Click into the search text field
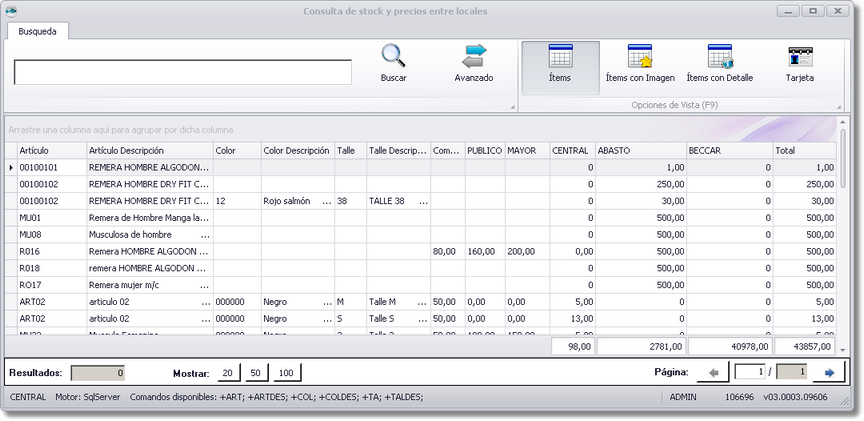This screenshot has width=864, height=421. 183,73
